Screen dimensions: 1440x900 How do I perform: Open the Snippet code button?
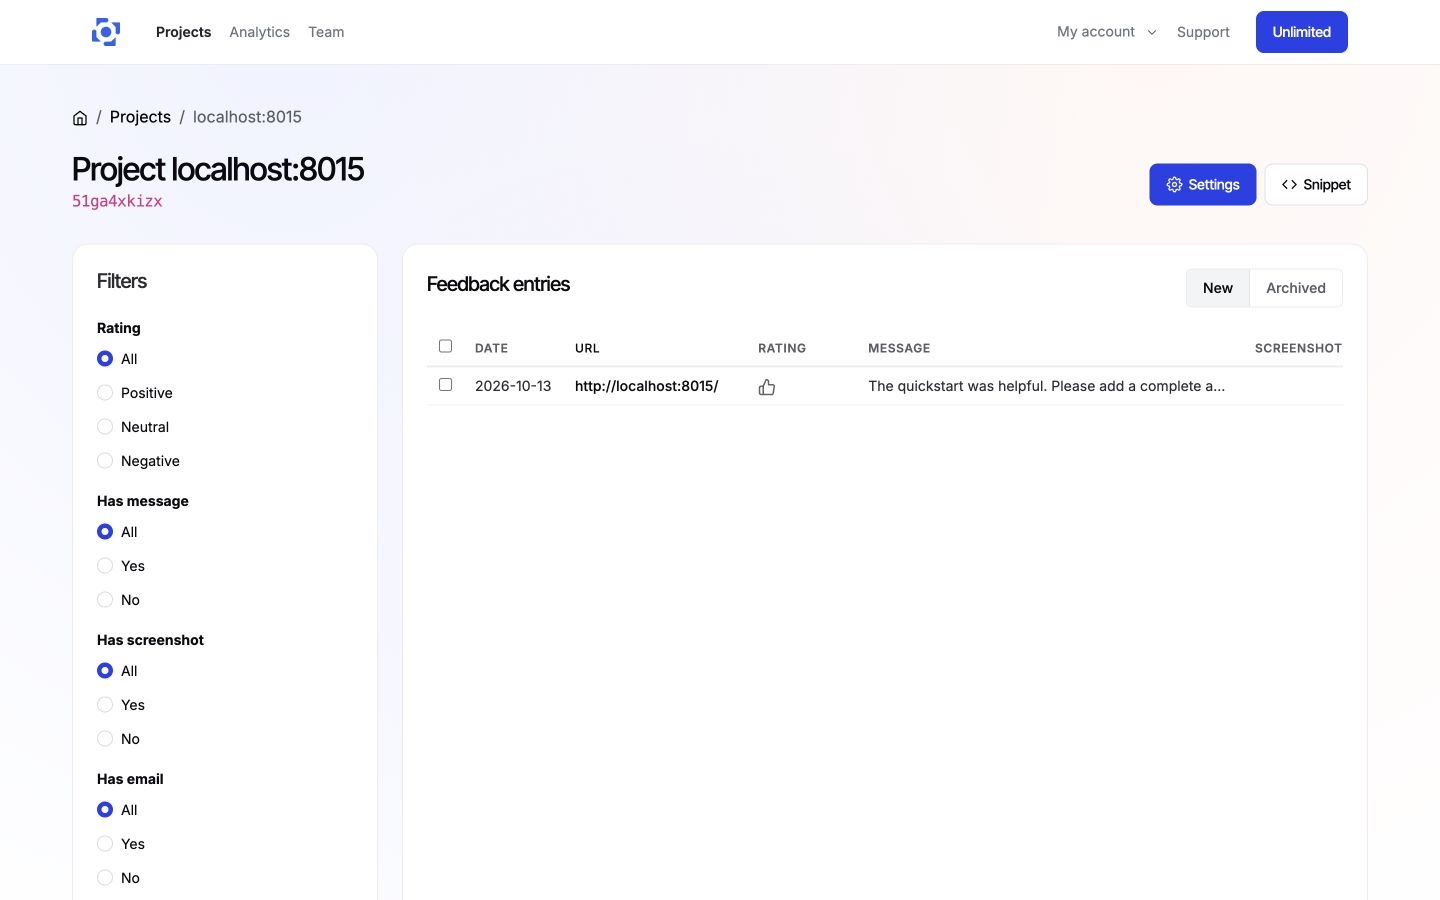(x=1316, y=185)
